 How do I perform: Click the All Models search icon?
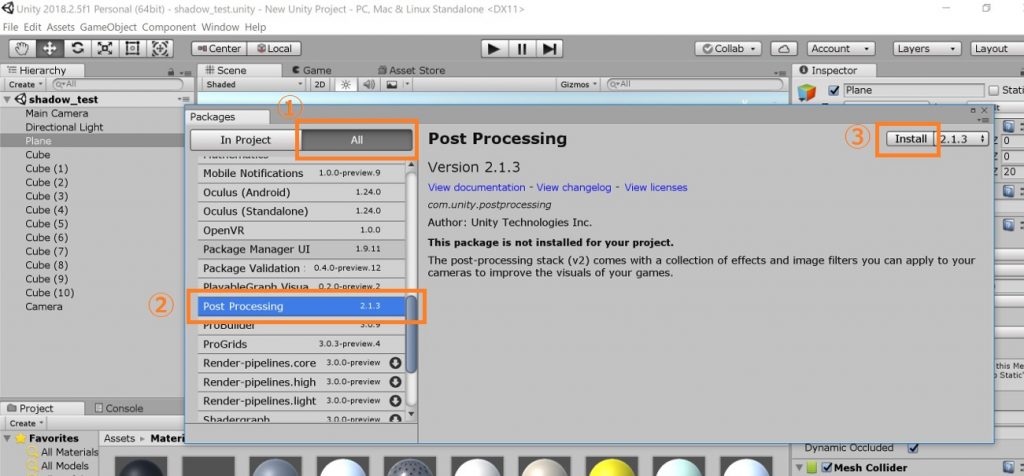point(32,466)
